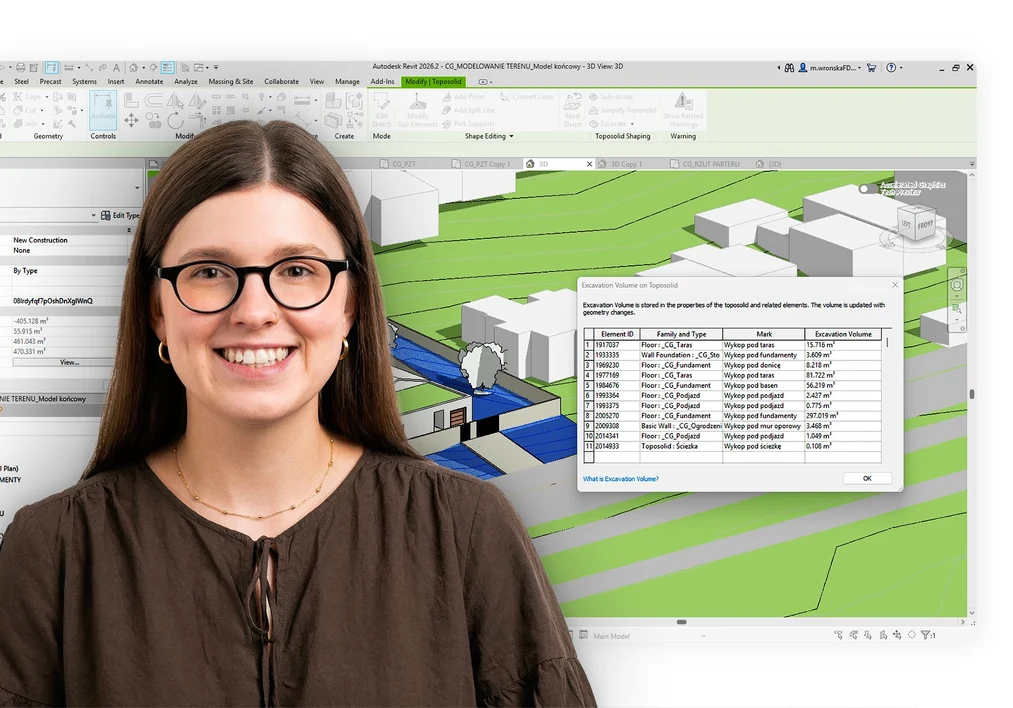Viewport: 1013px width, 708px height.
Task: Switch to the Manage ribbon tab
Action: 350,81
